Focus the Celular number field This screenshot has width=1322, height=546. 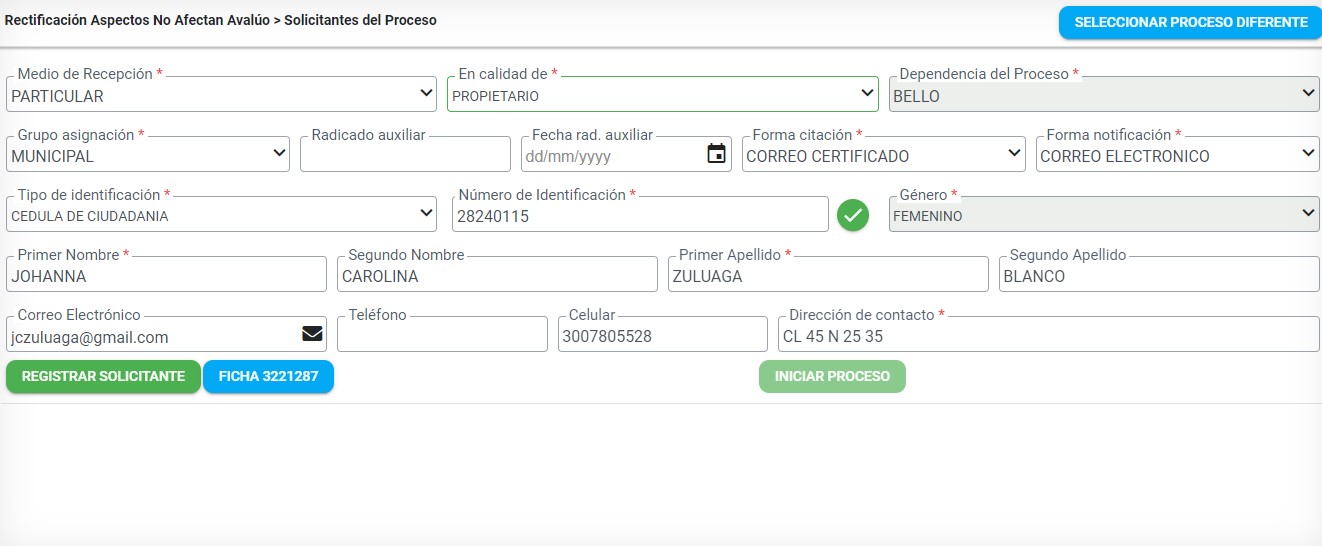(663, 334)
